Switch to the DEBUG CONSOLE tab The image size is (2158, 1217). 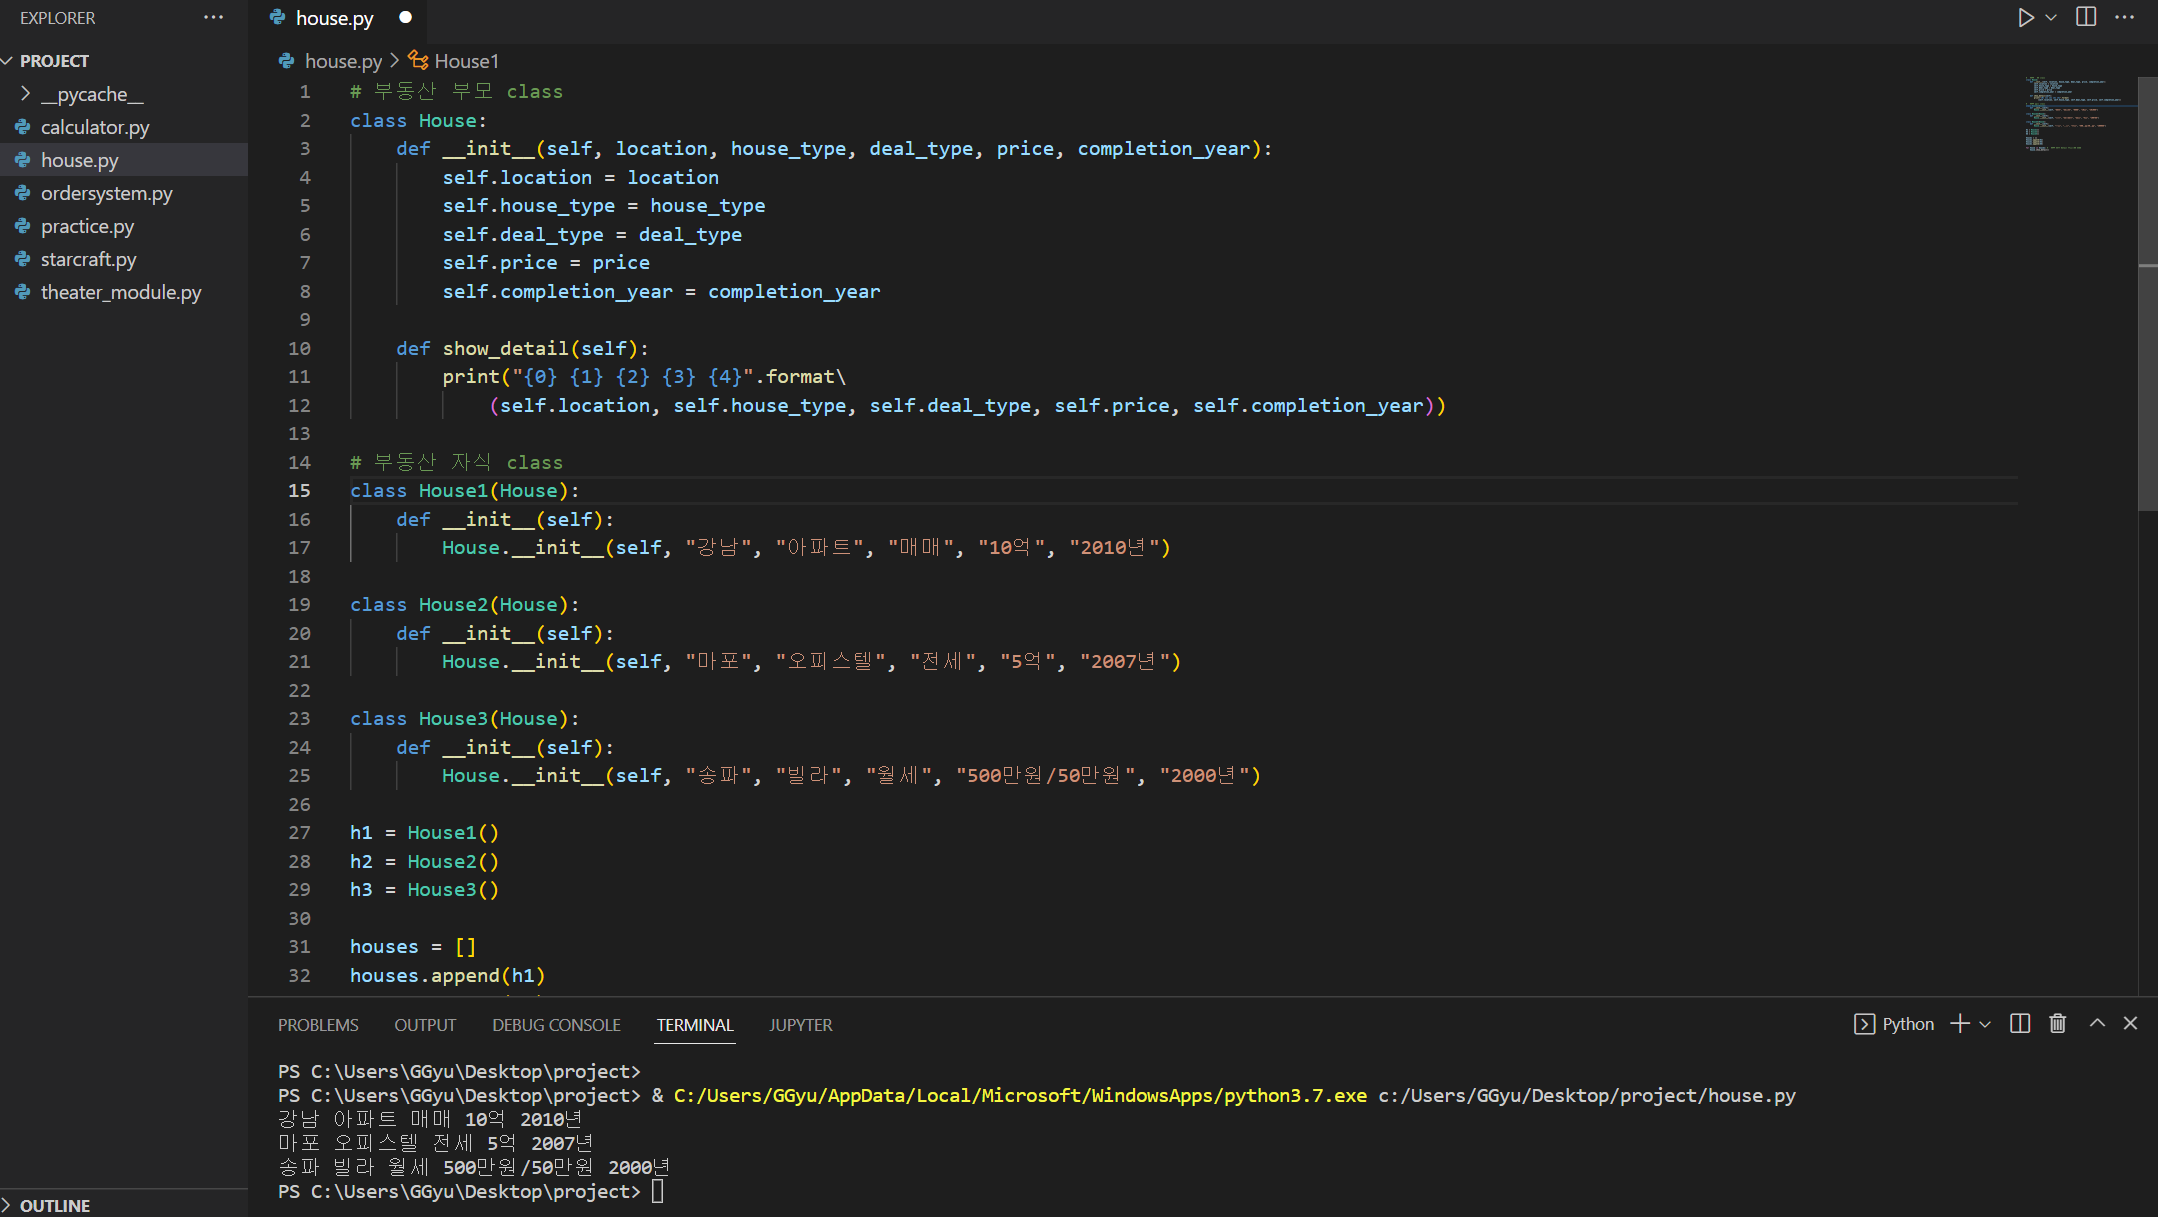pyautogui.click(x=556, y=1025)
